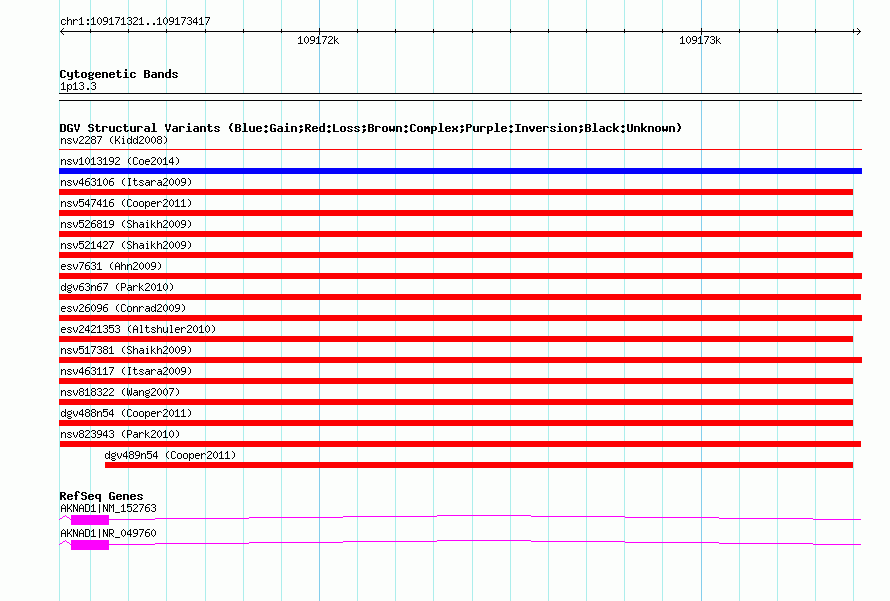The width and height of the screenshot is (890, 601).
Task: Select the 1p13.3 cytogenetic band label
Action: click(78, 87)
